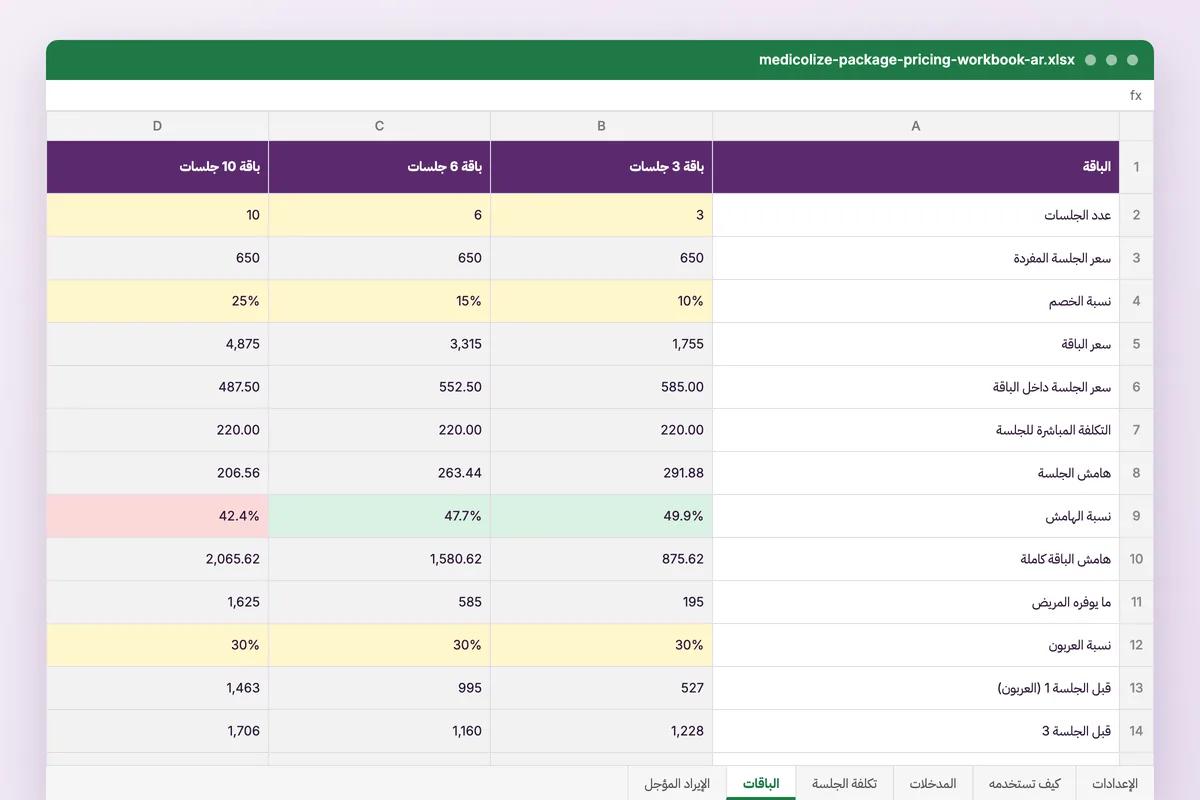Select the full package margin cell 2,065.62
This screenshot has width=1200, height=800.
[158, 559]
